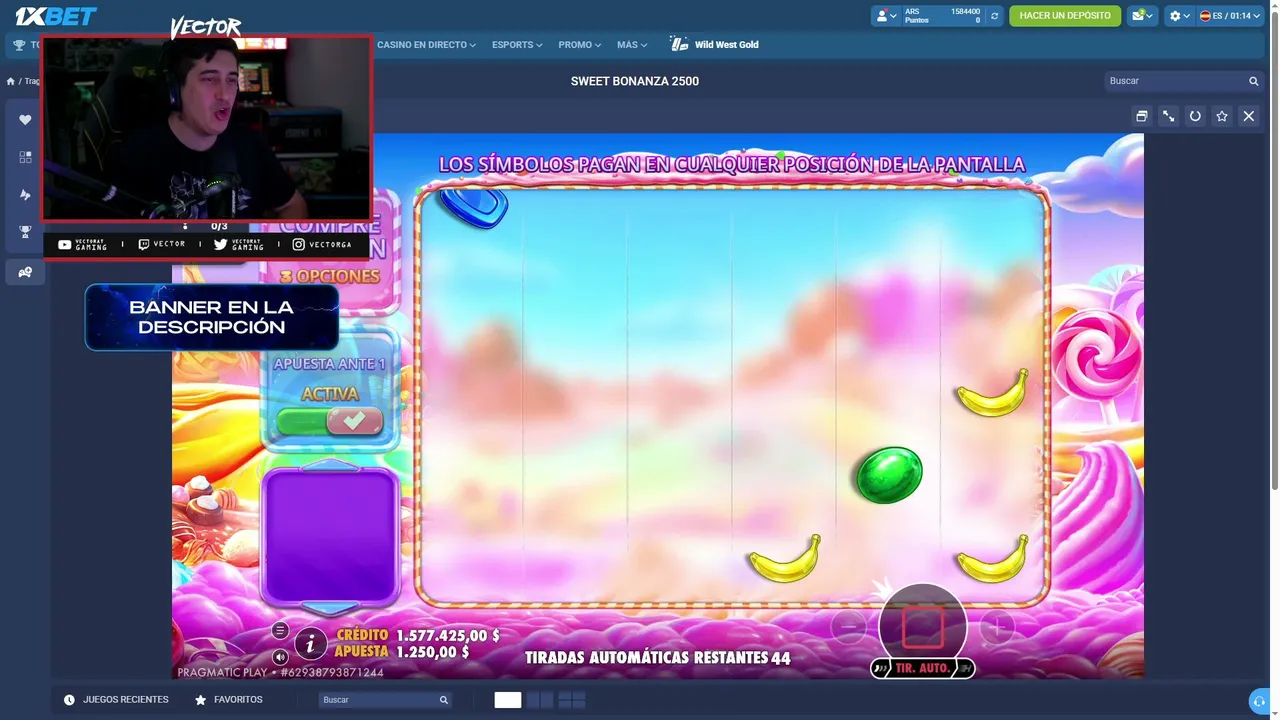
Task: Select the sidebar trophy tournaments icon
Action: [x=25, y=232]
